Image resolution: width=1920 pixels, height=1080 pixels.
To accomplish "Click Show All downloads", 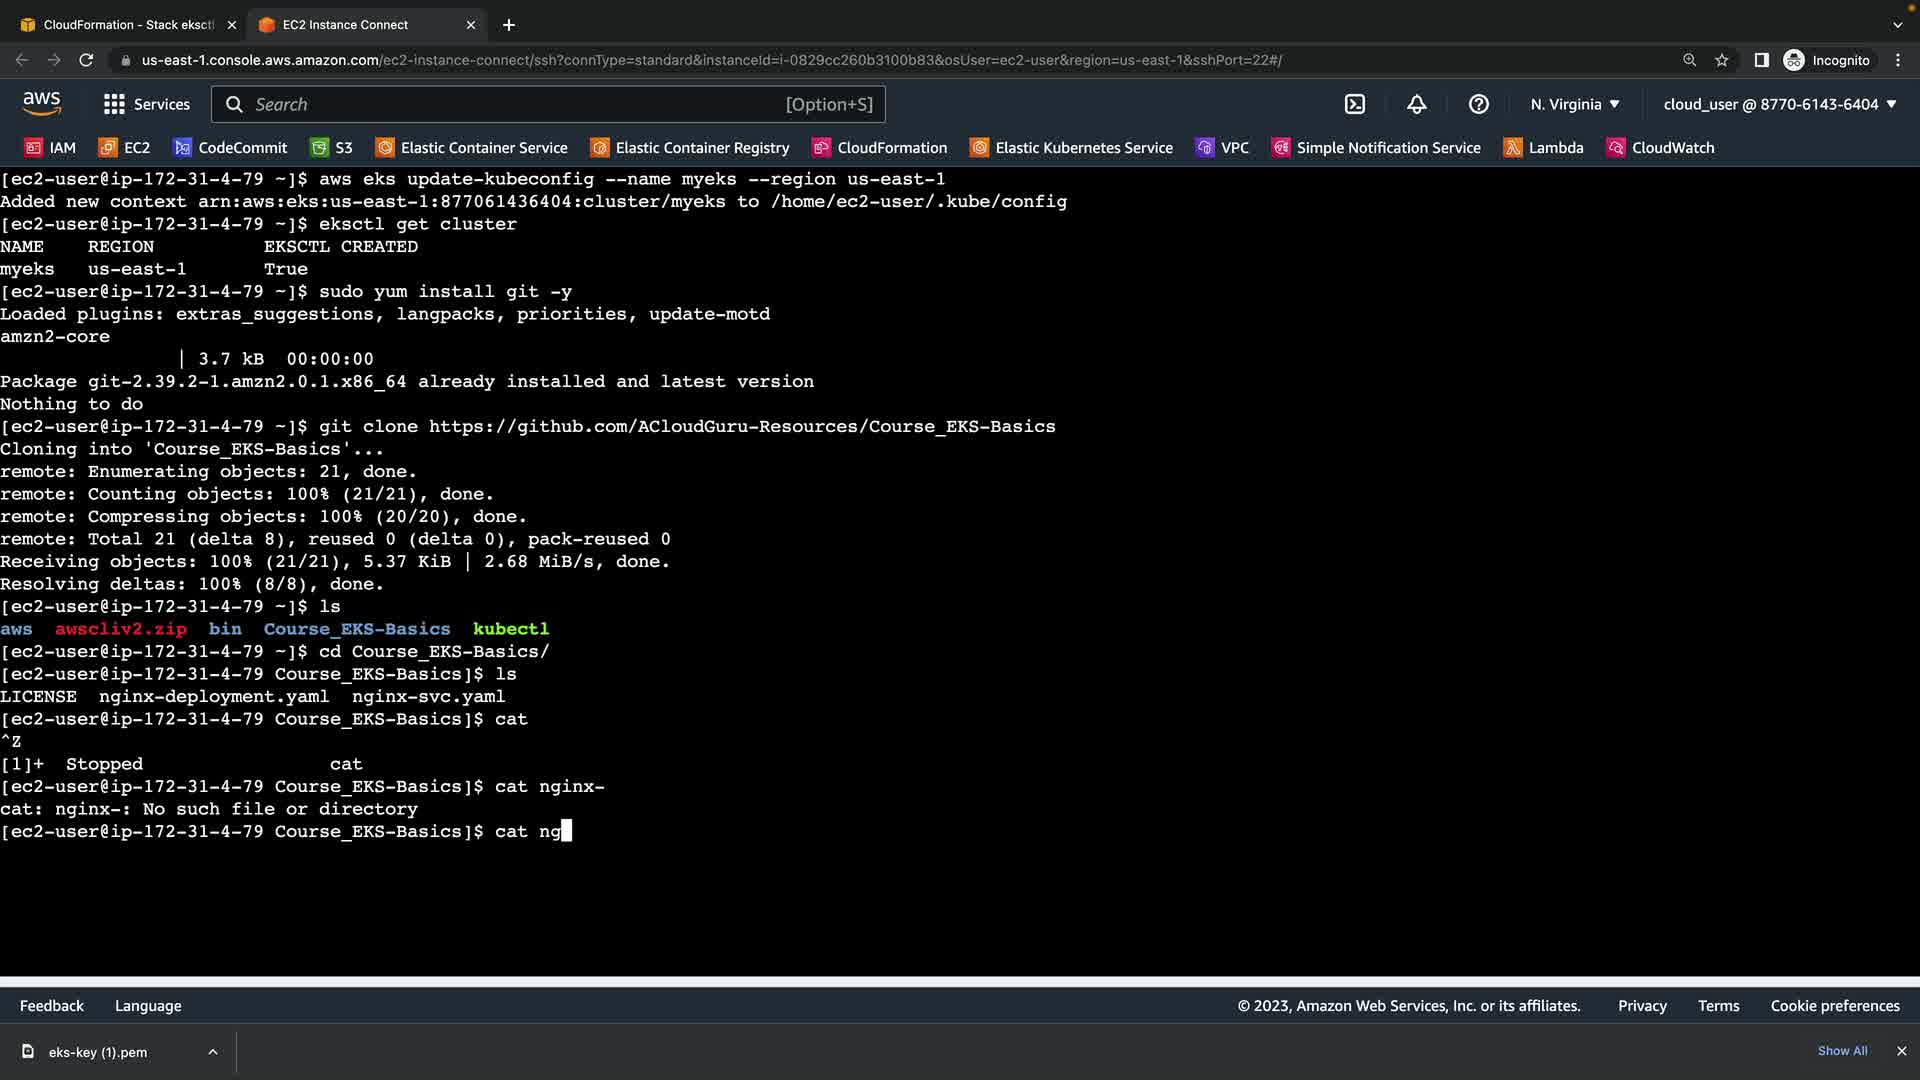I will pyautogui.click(x=1842, y=1051).
